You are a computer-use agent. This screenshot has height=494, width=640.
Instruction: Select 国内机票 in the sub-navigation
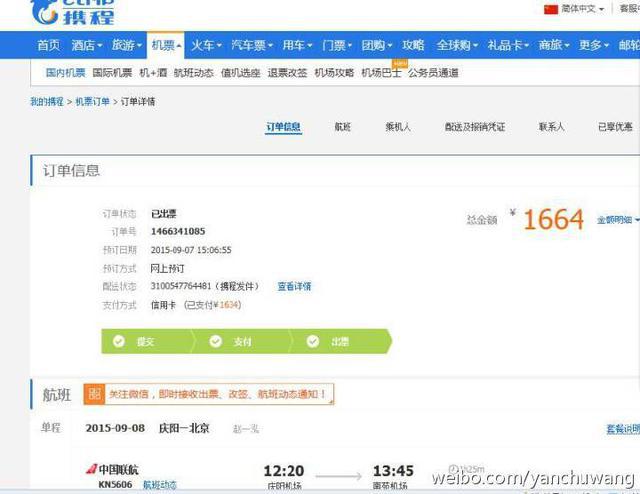coord(65,73)
